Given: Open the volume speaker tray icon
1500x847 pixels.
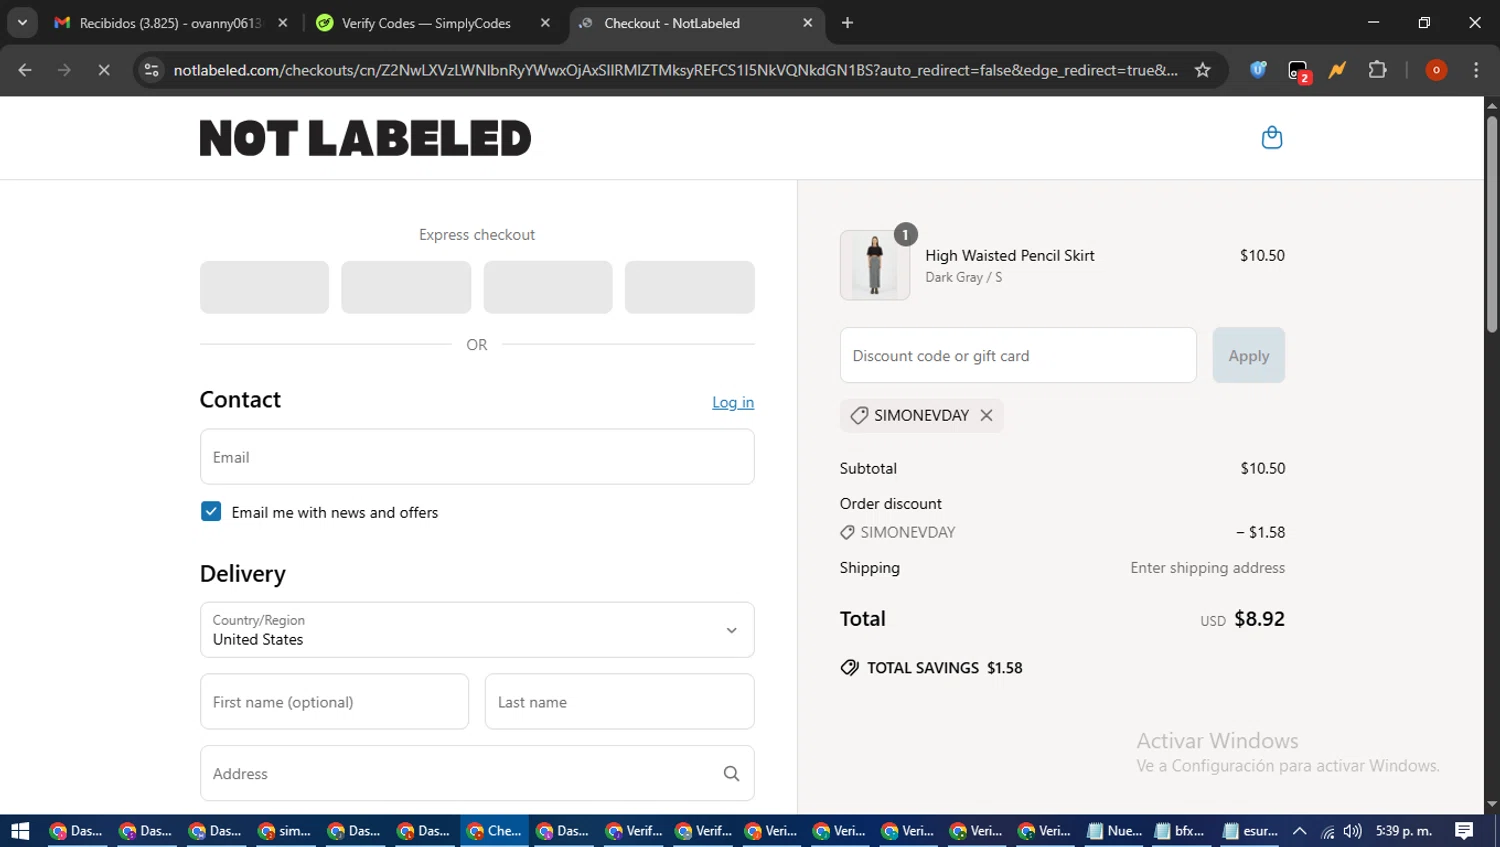Looking at the screenshot, I should [1353, 831].
